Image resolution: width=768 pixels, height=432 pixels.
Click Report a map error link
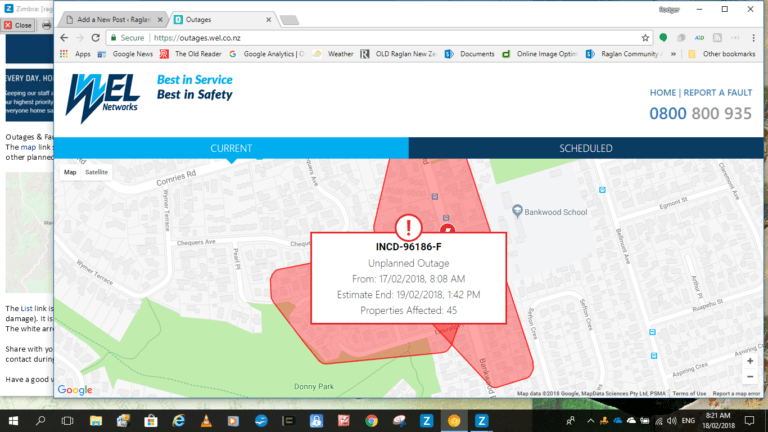(x=736, y=393)
